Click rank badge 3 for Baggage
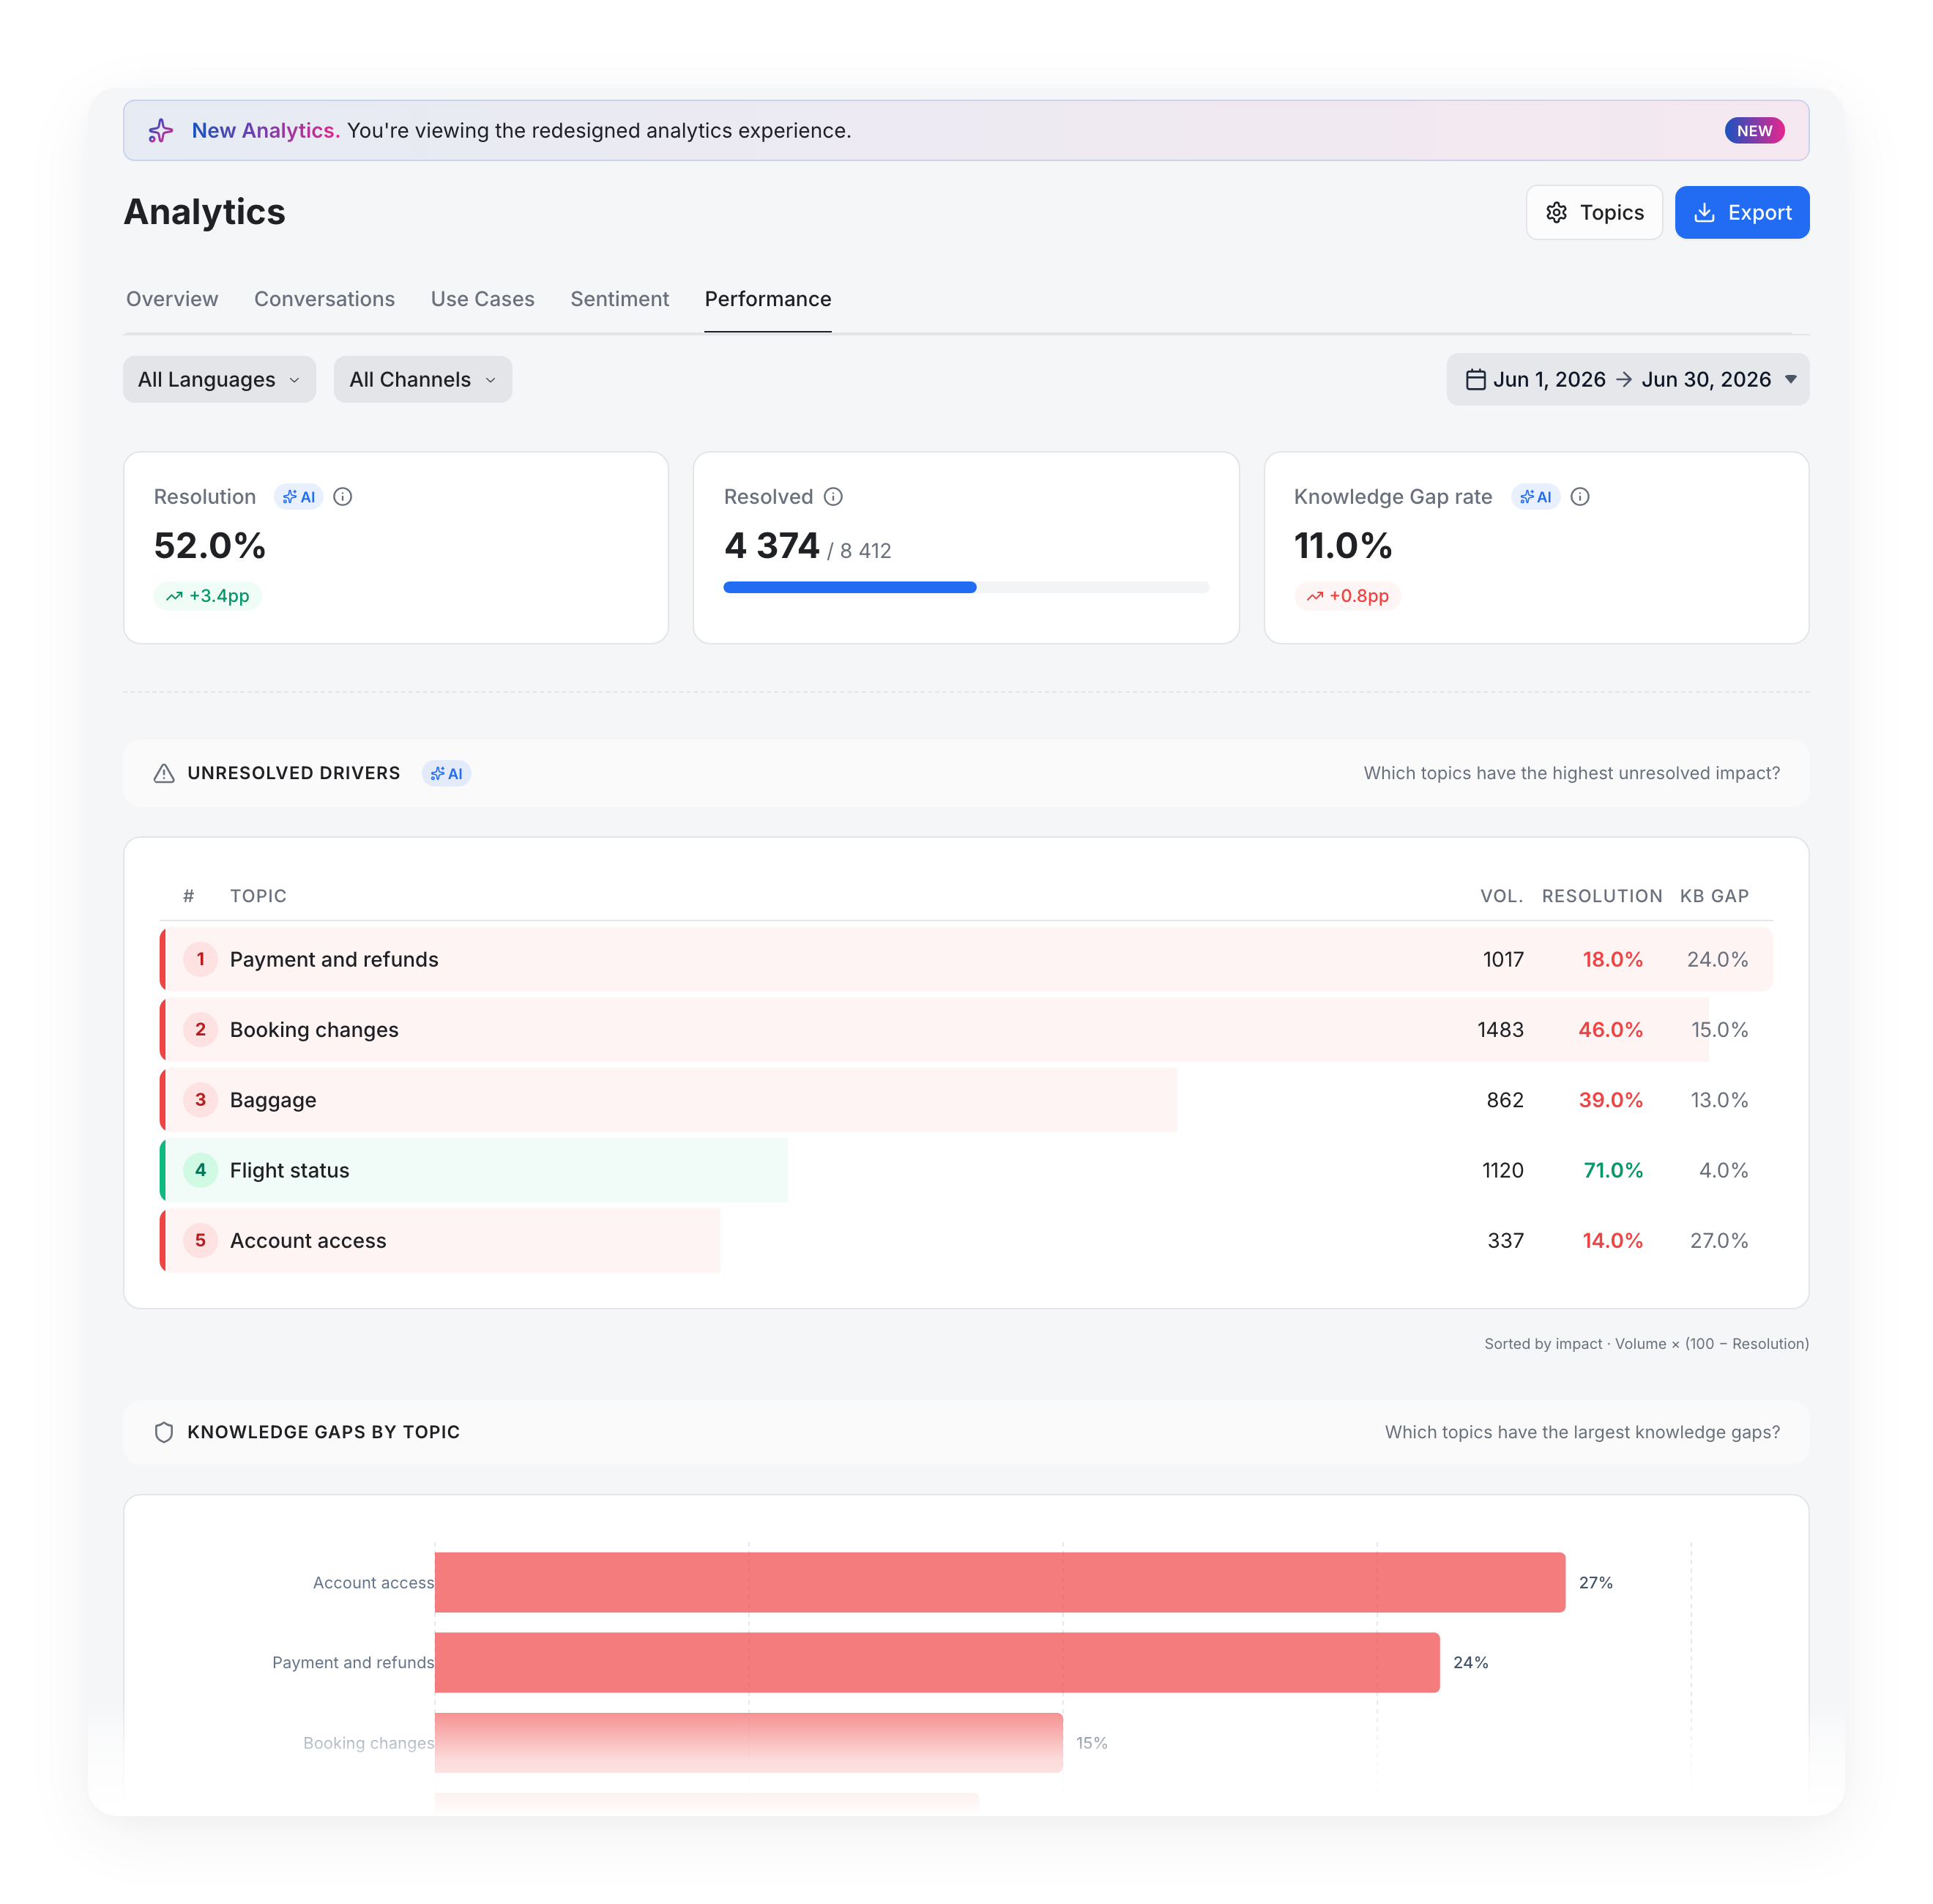This screenshot has width=1933, height=1904. point(200,1099)
